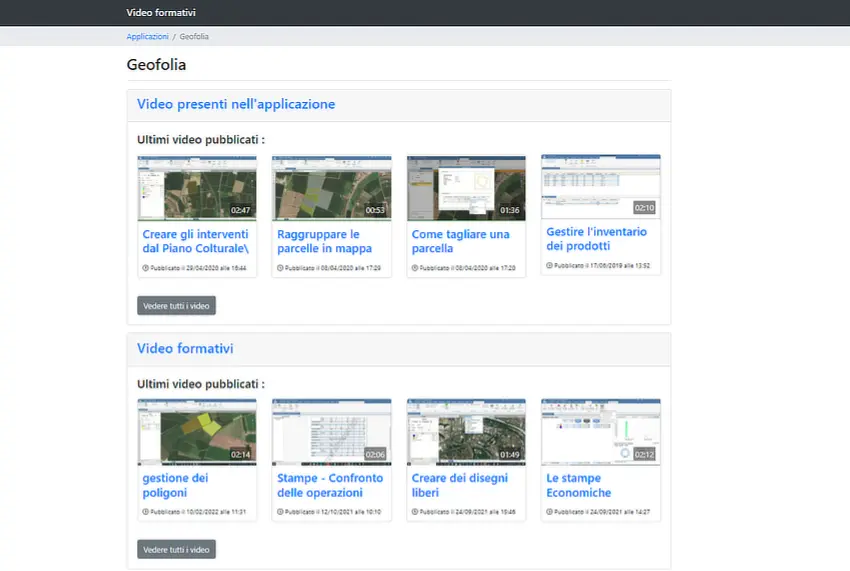The height and width of the screenshot is (571, 850).
Task: Click clock icon under 'Creare gli interventi' card
Action: [145, 268]
